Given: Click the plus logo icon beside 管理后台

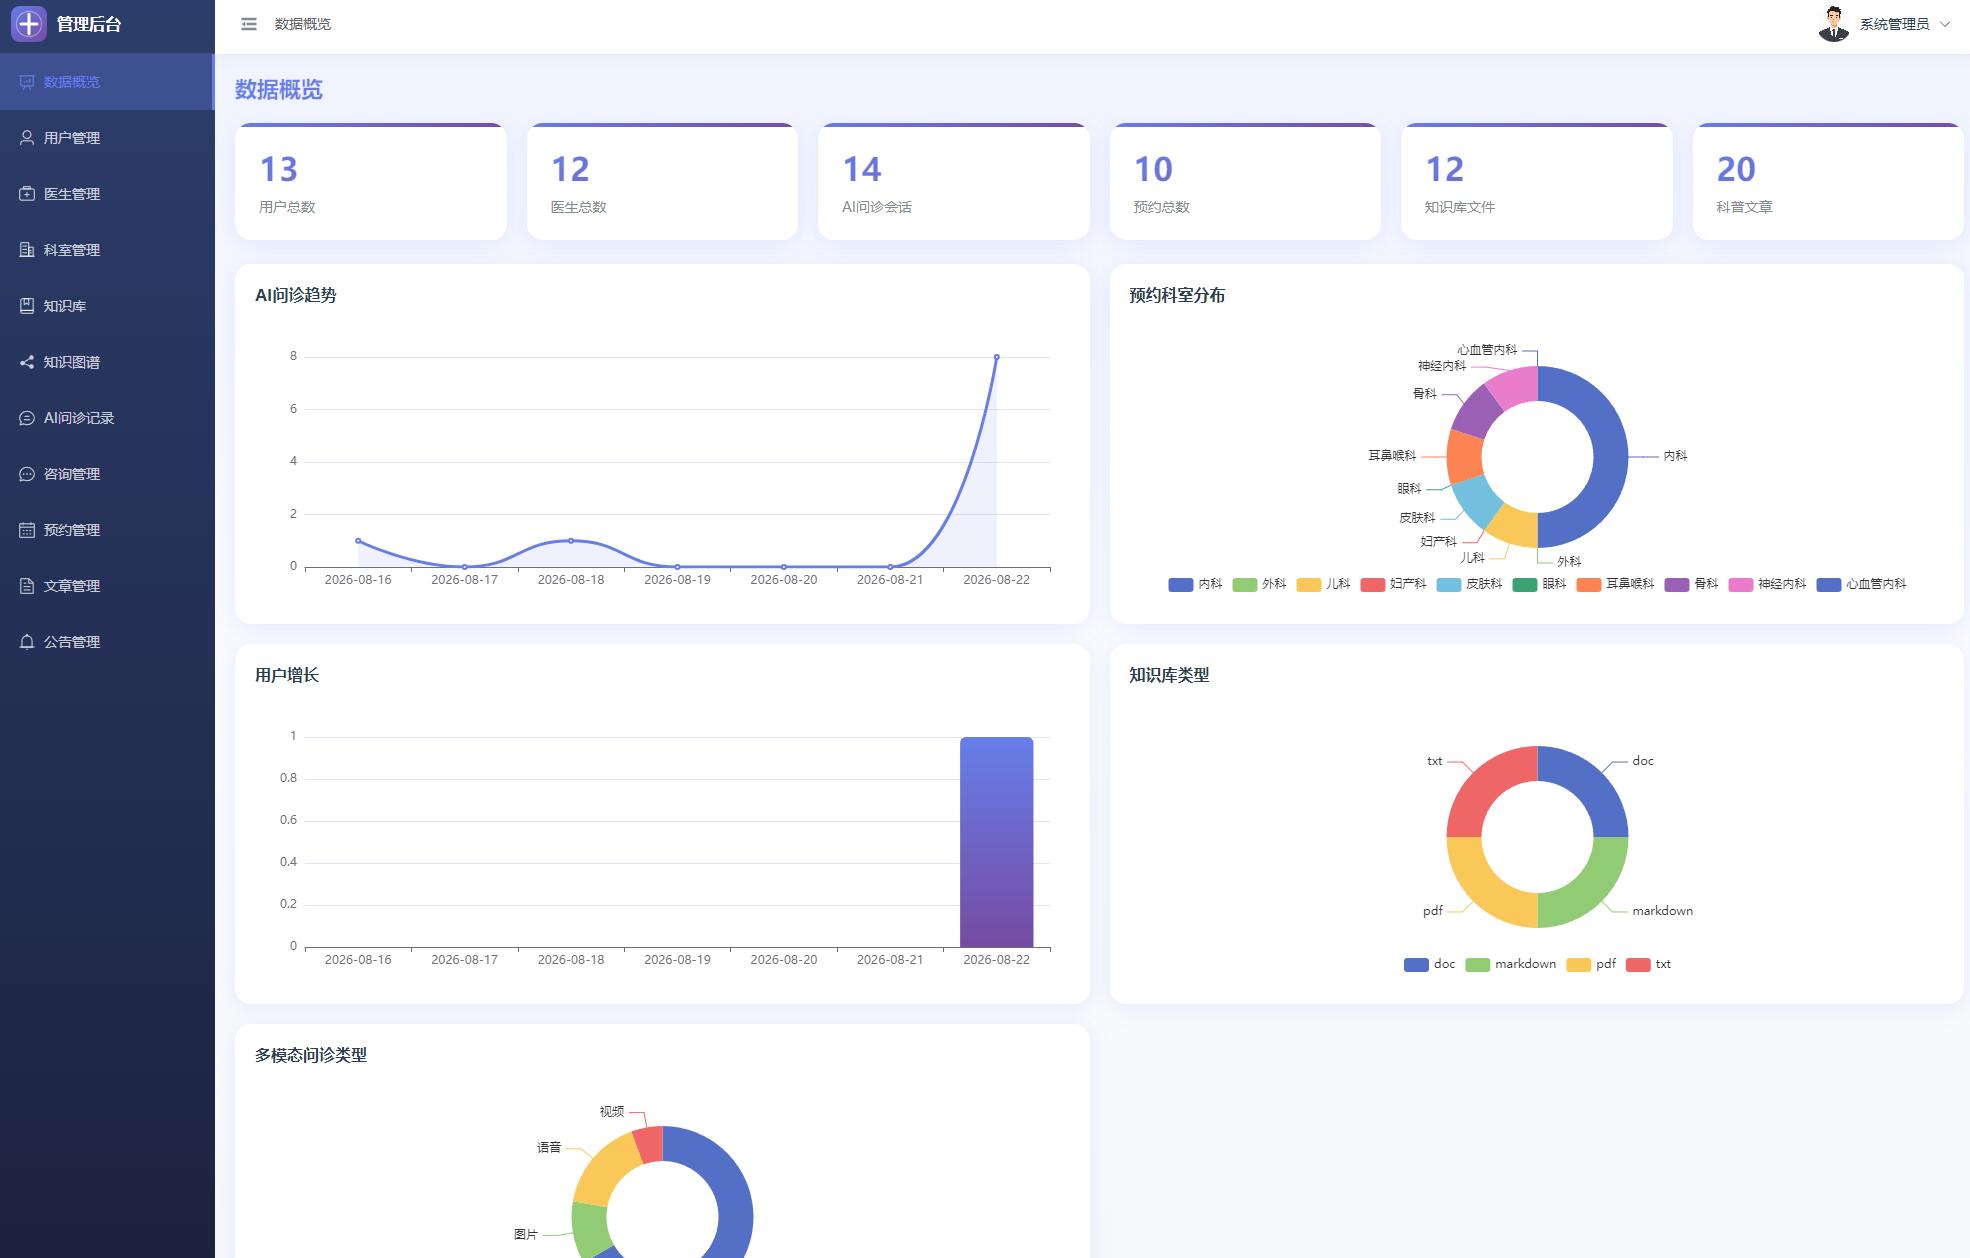Looking at the screenshot, I should 29,24.
